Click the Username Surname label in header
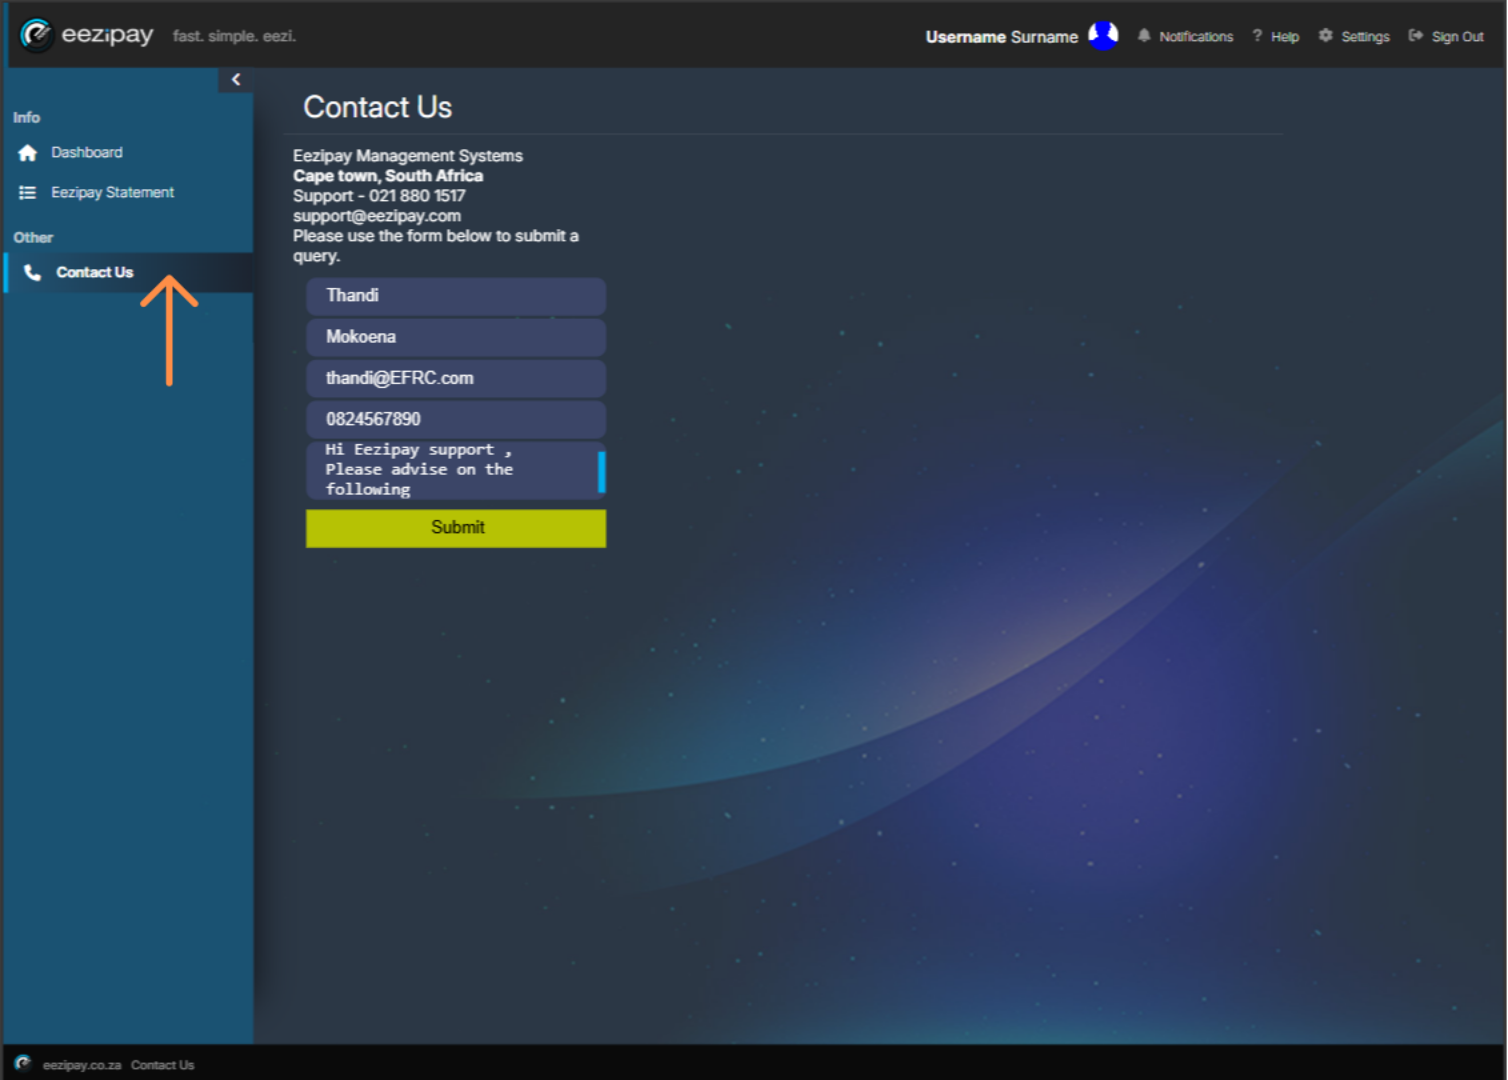This screenshot has height=1080, width=1508. [1002, 37]
